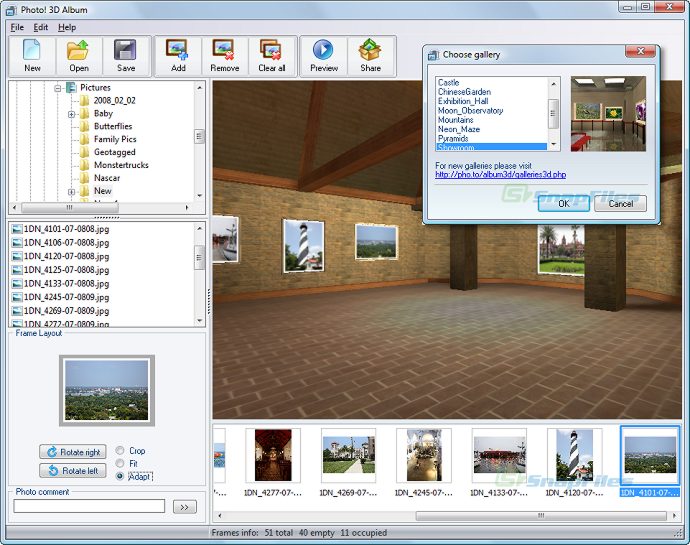Add a photo with the Add icon
This screenshot has height=545, width=690.
pos(178,56)
